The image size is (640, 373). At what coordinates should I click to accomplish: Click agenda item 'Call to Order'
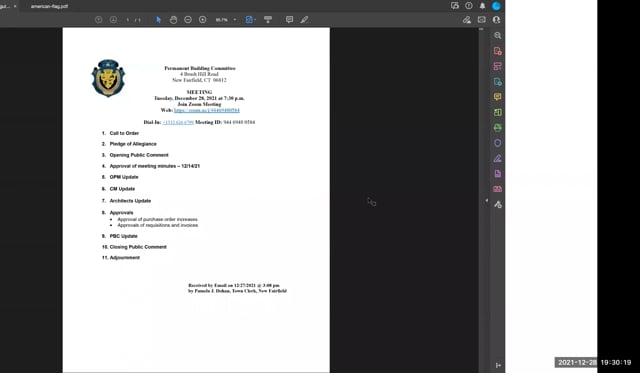(x=124, y=133)
